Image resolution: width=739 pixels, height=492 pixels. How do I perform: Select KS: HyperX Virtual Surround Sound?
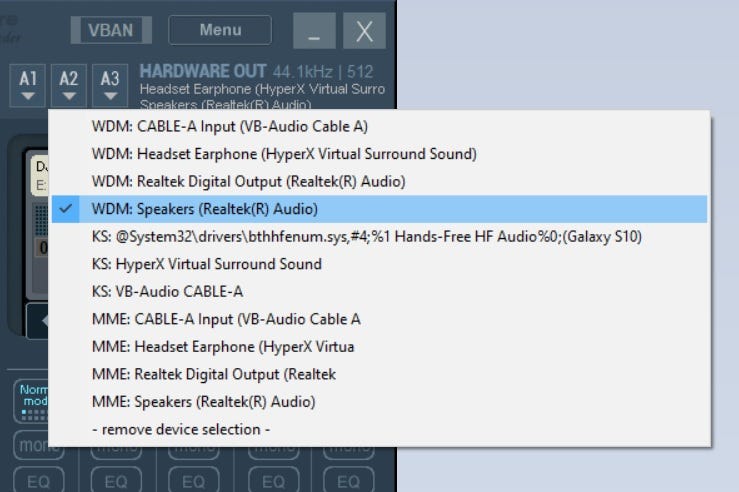[379, 264]
